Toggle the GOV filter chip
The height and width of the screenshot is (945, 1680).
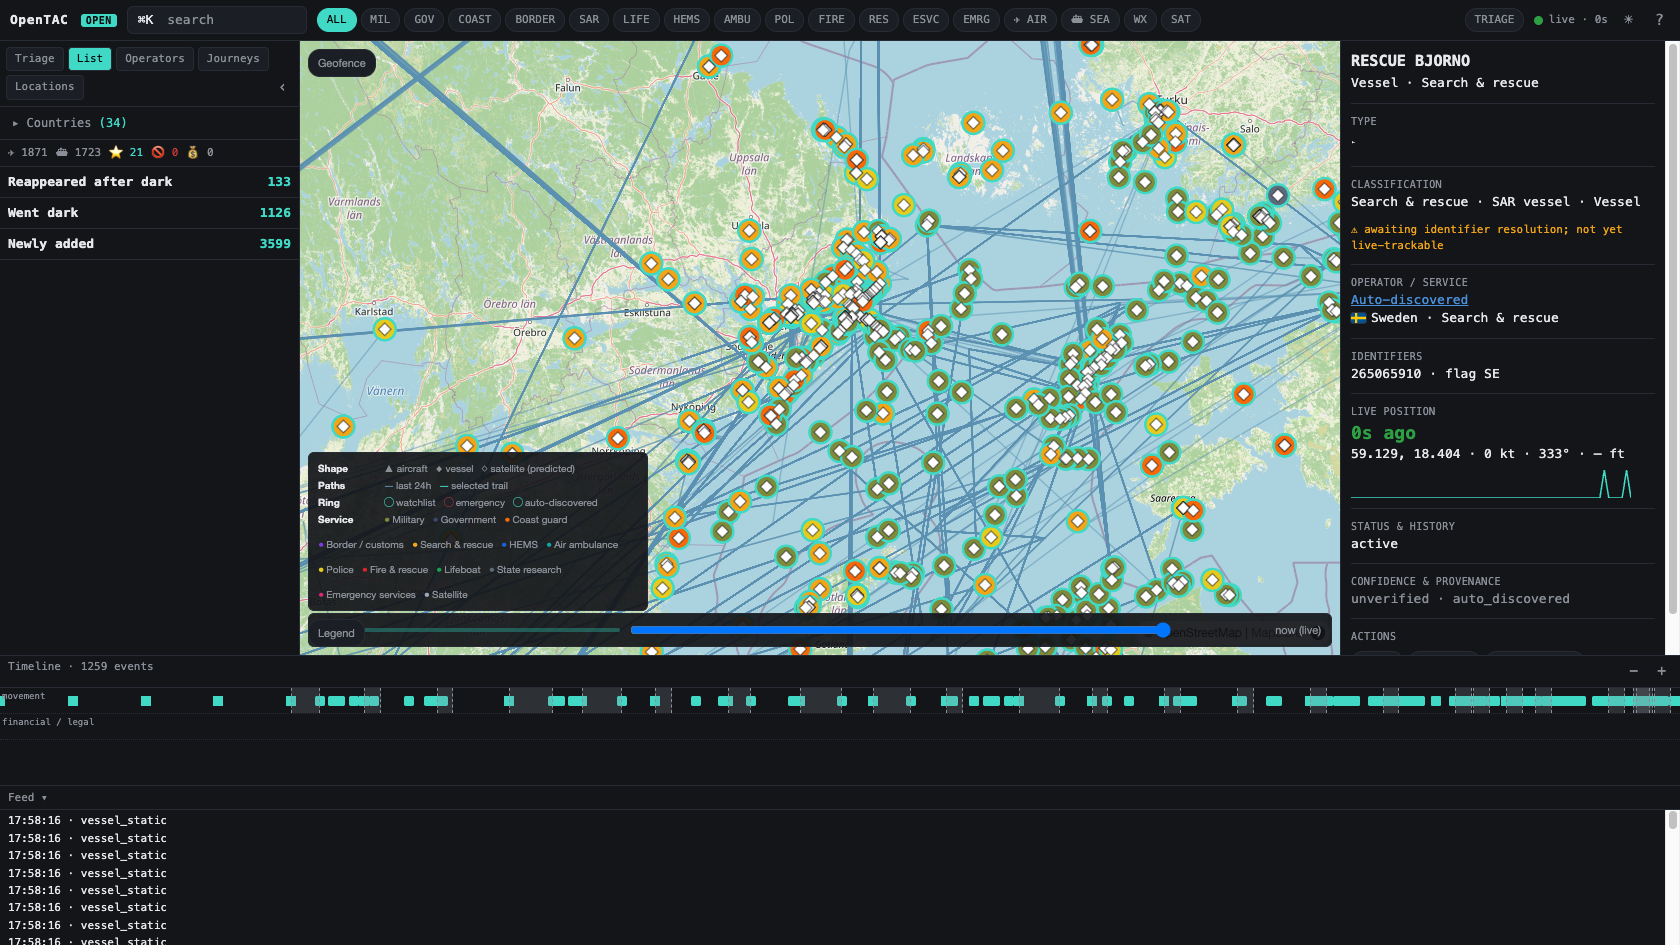tap(424, 20)
